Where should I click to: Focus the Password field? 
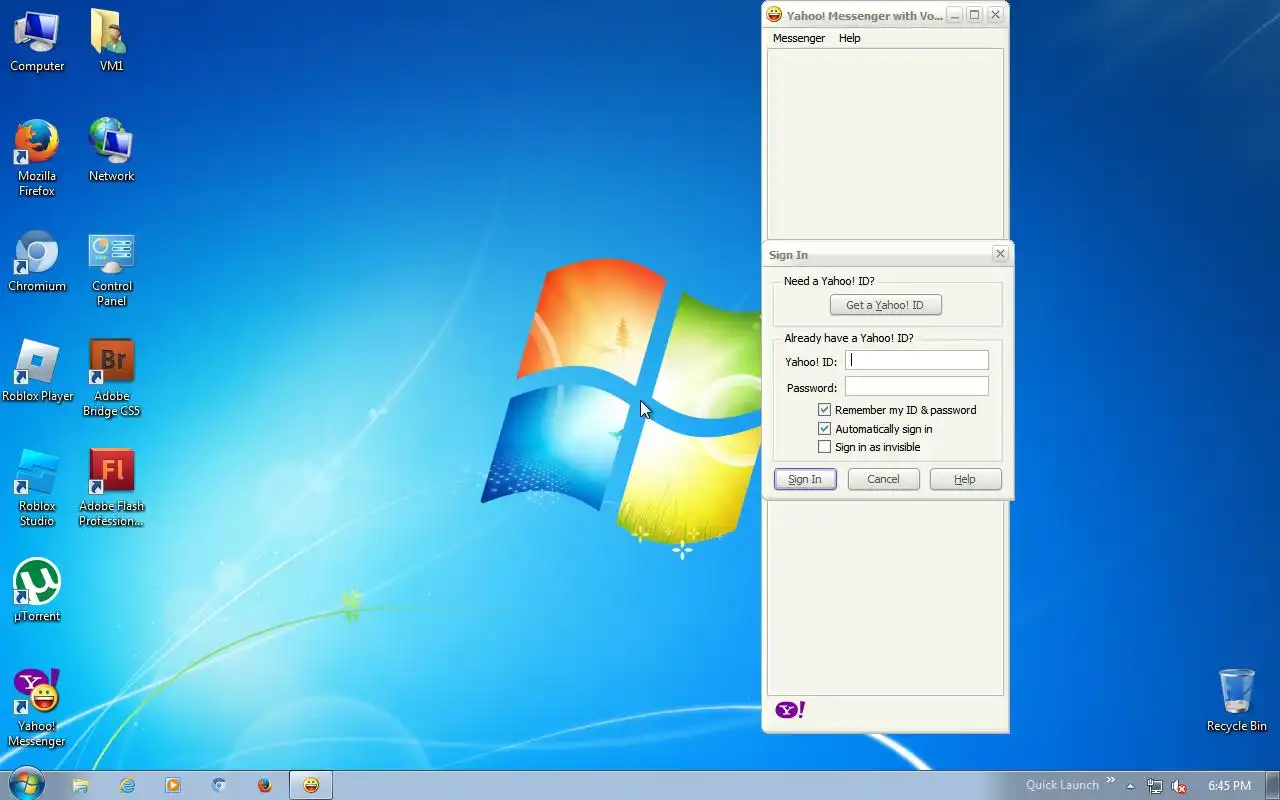pyautogui.click(x=917, y=387)
